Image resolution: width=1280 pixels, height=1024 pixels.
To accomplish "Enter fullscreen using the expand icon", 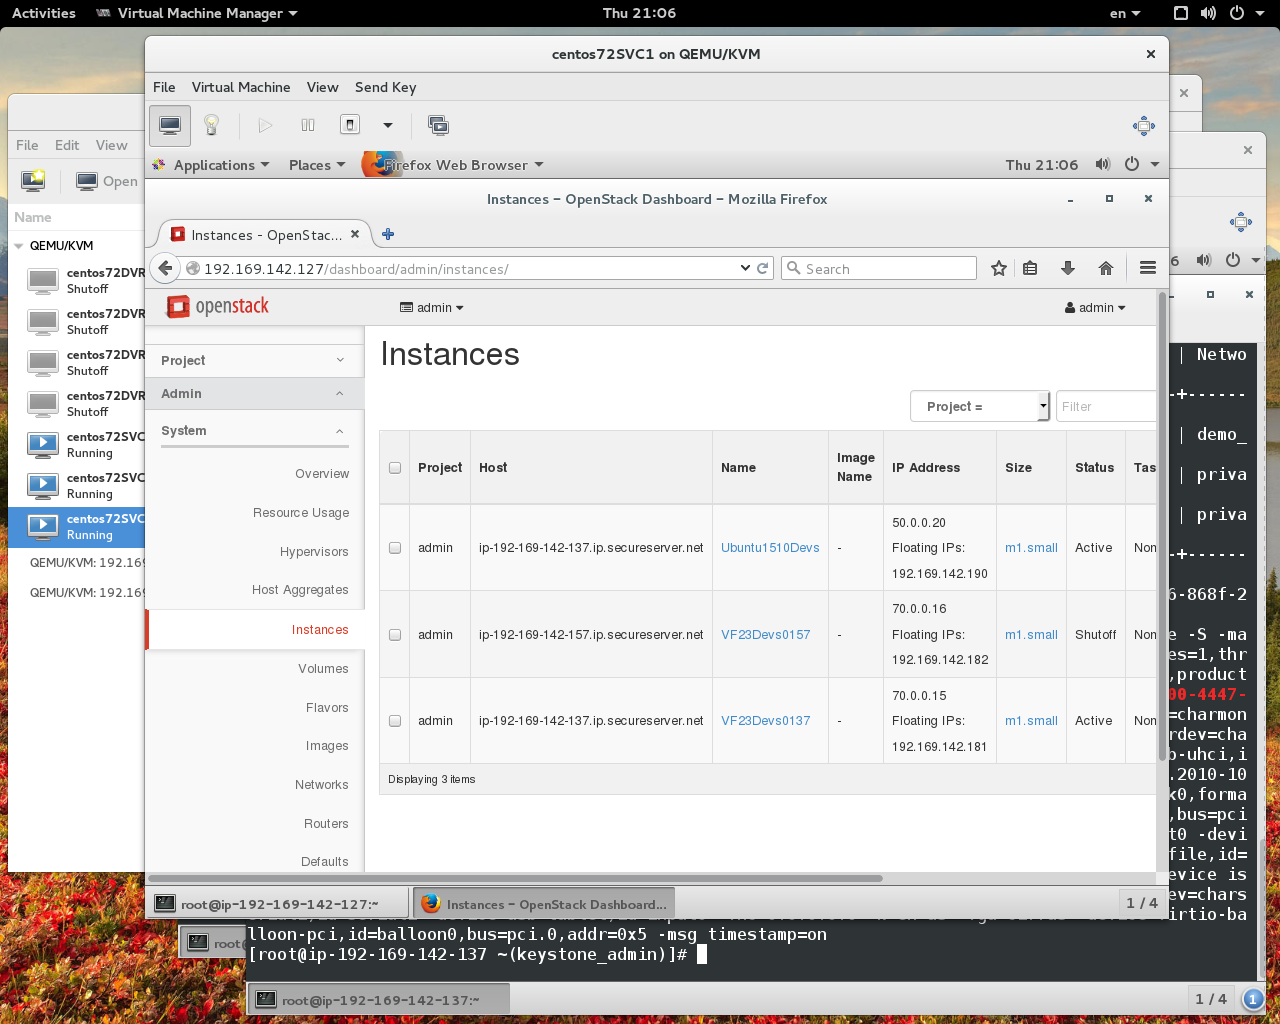I will pos(1143,126).
